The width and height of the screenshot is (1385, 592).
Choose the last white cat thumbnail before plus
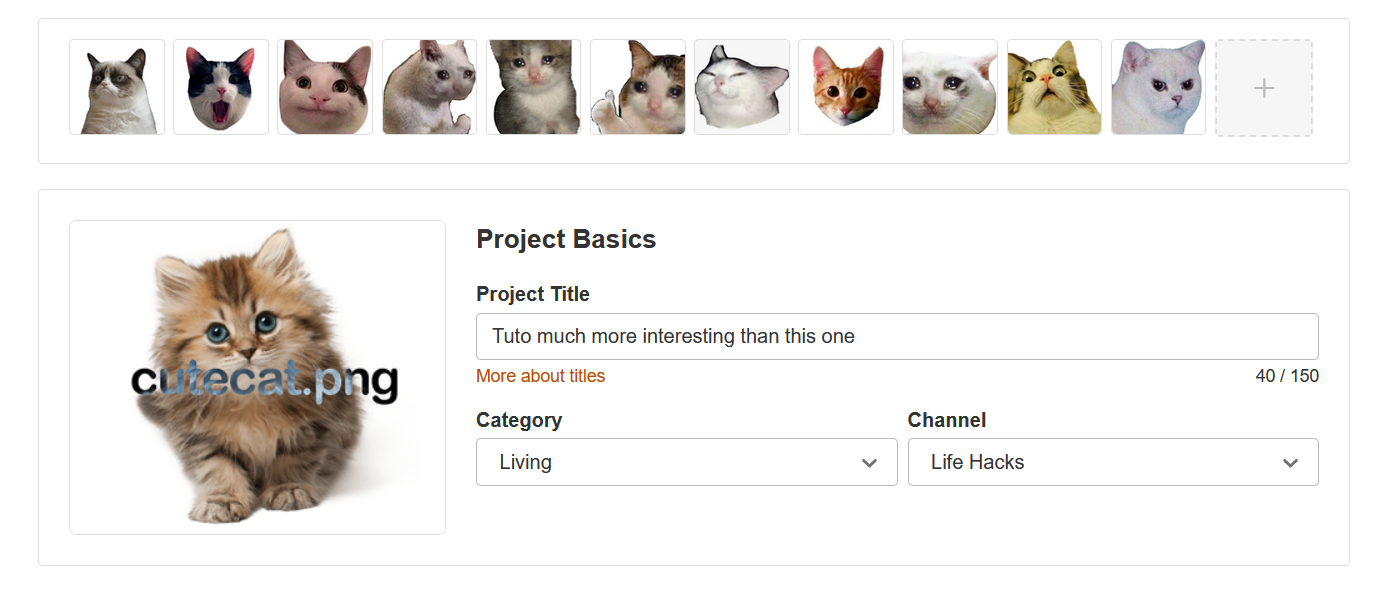pyautogui.click(x=1158, y=87)
